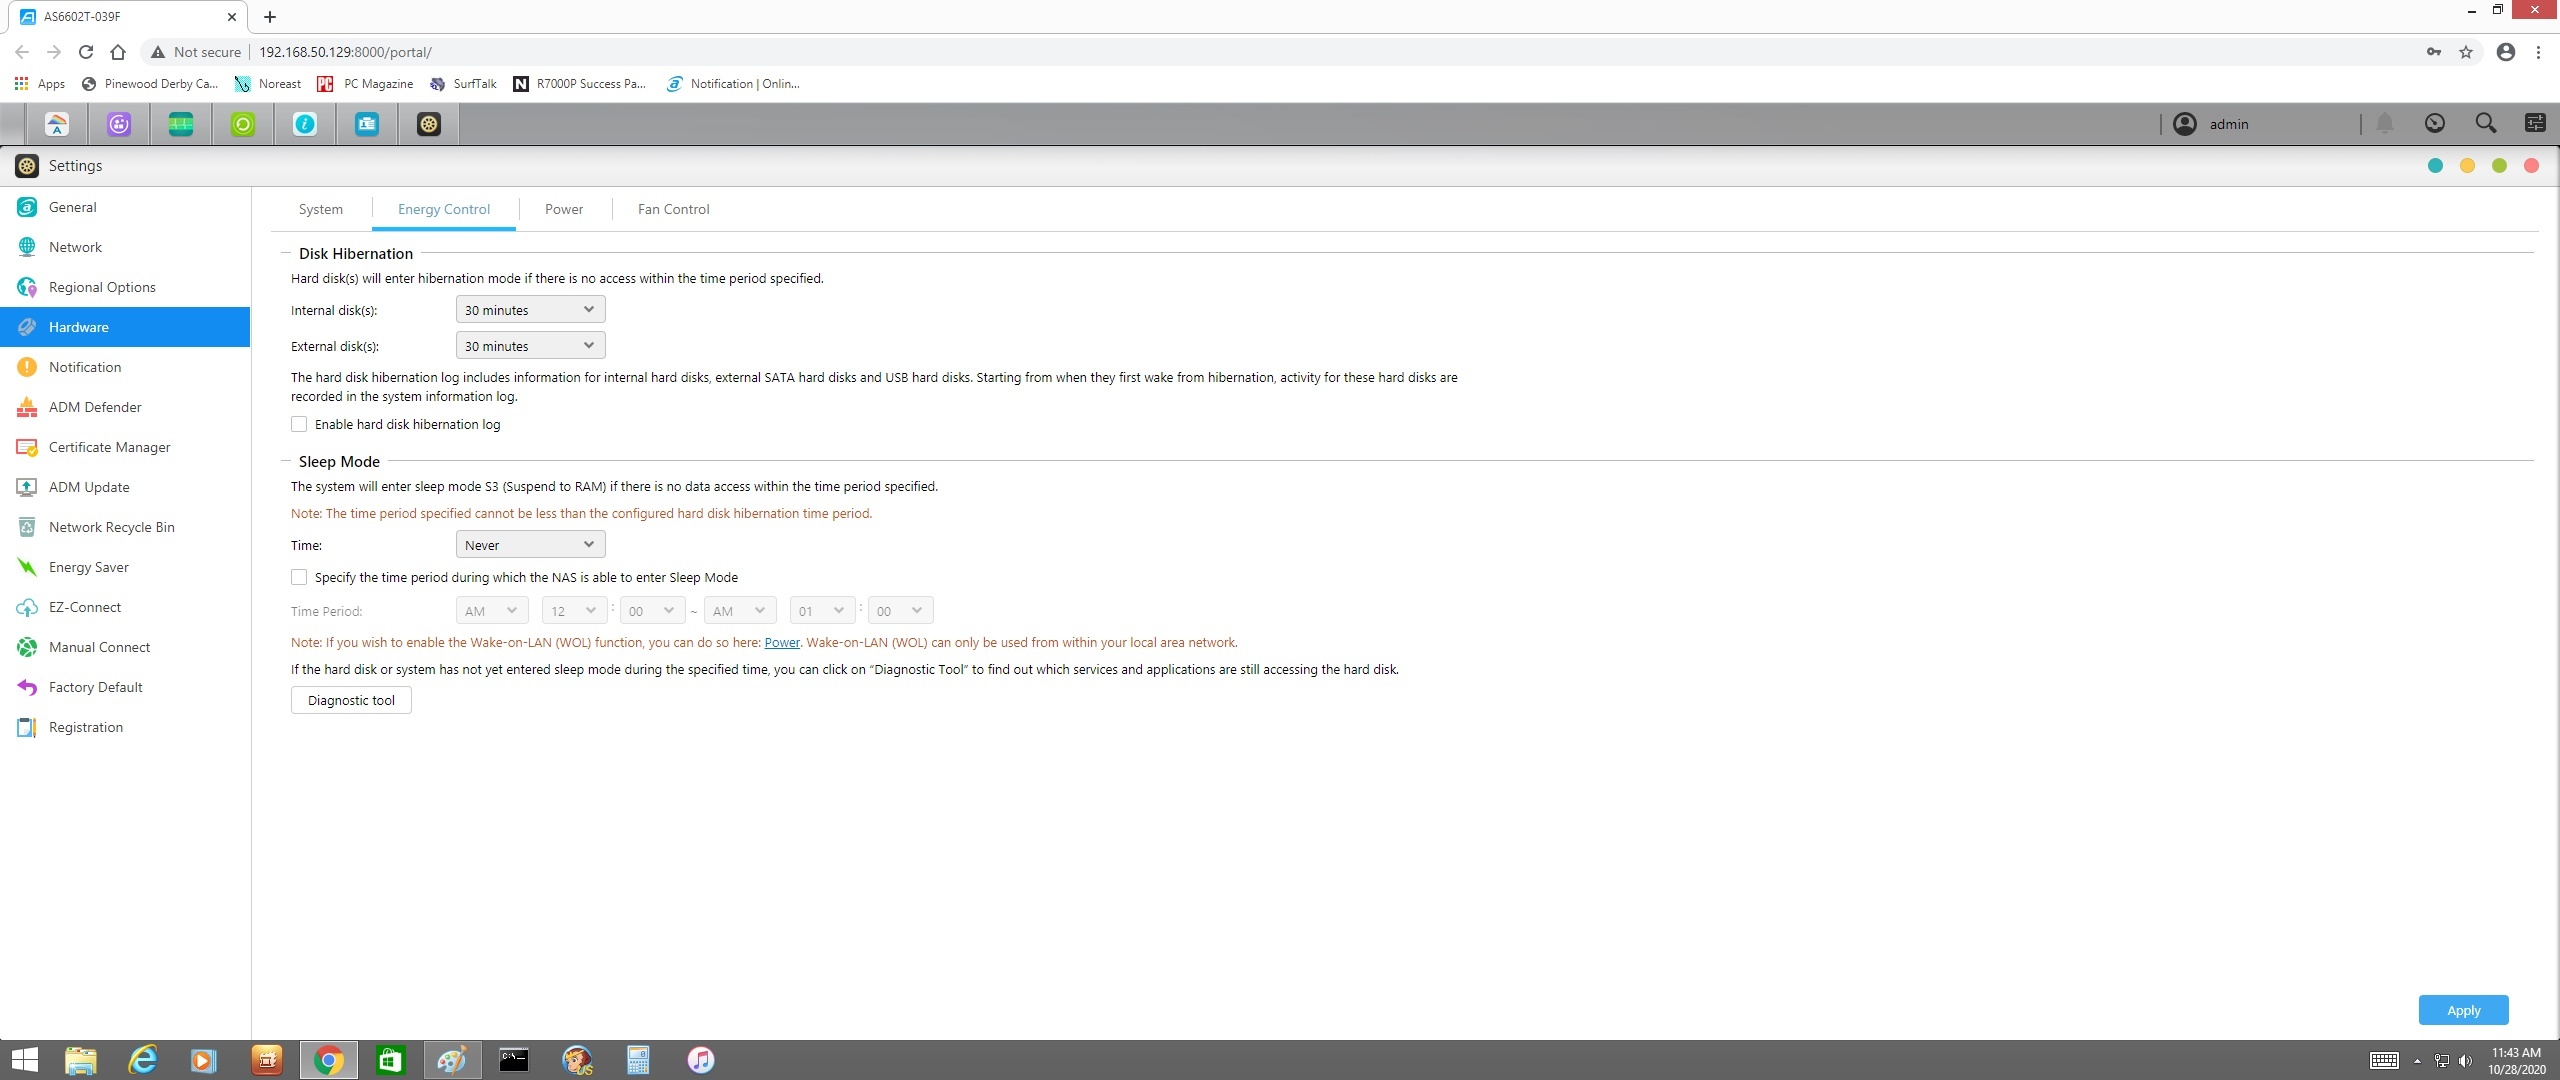Expand the Internal disk(s) hibernation dropdown
Screen dimensions: 2560x1080
tap(530, 310)
